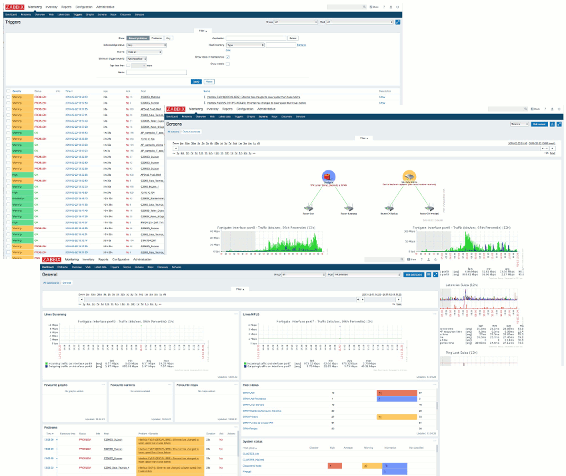Open the Group dropdown in Dashboard window
Image resolution: width=566 pixels, height=476 pixels.
coord(303,275)
